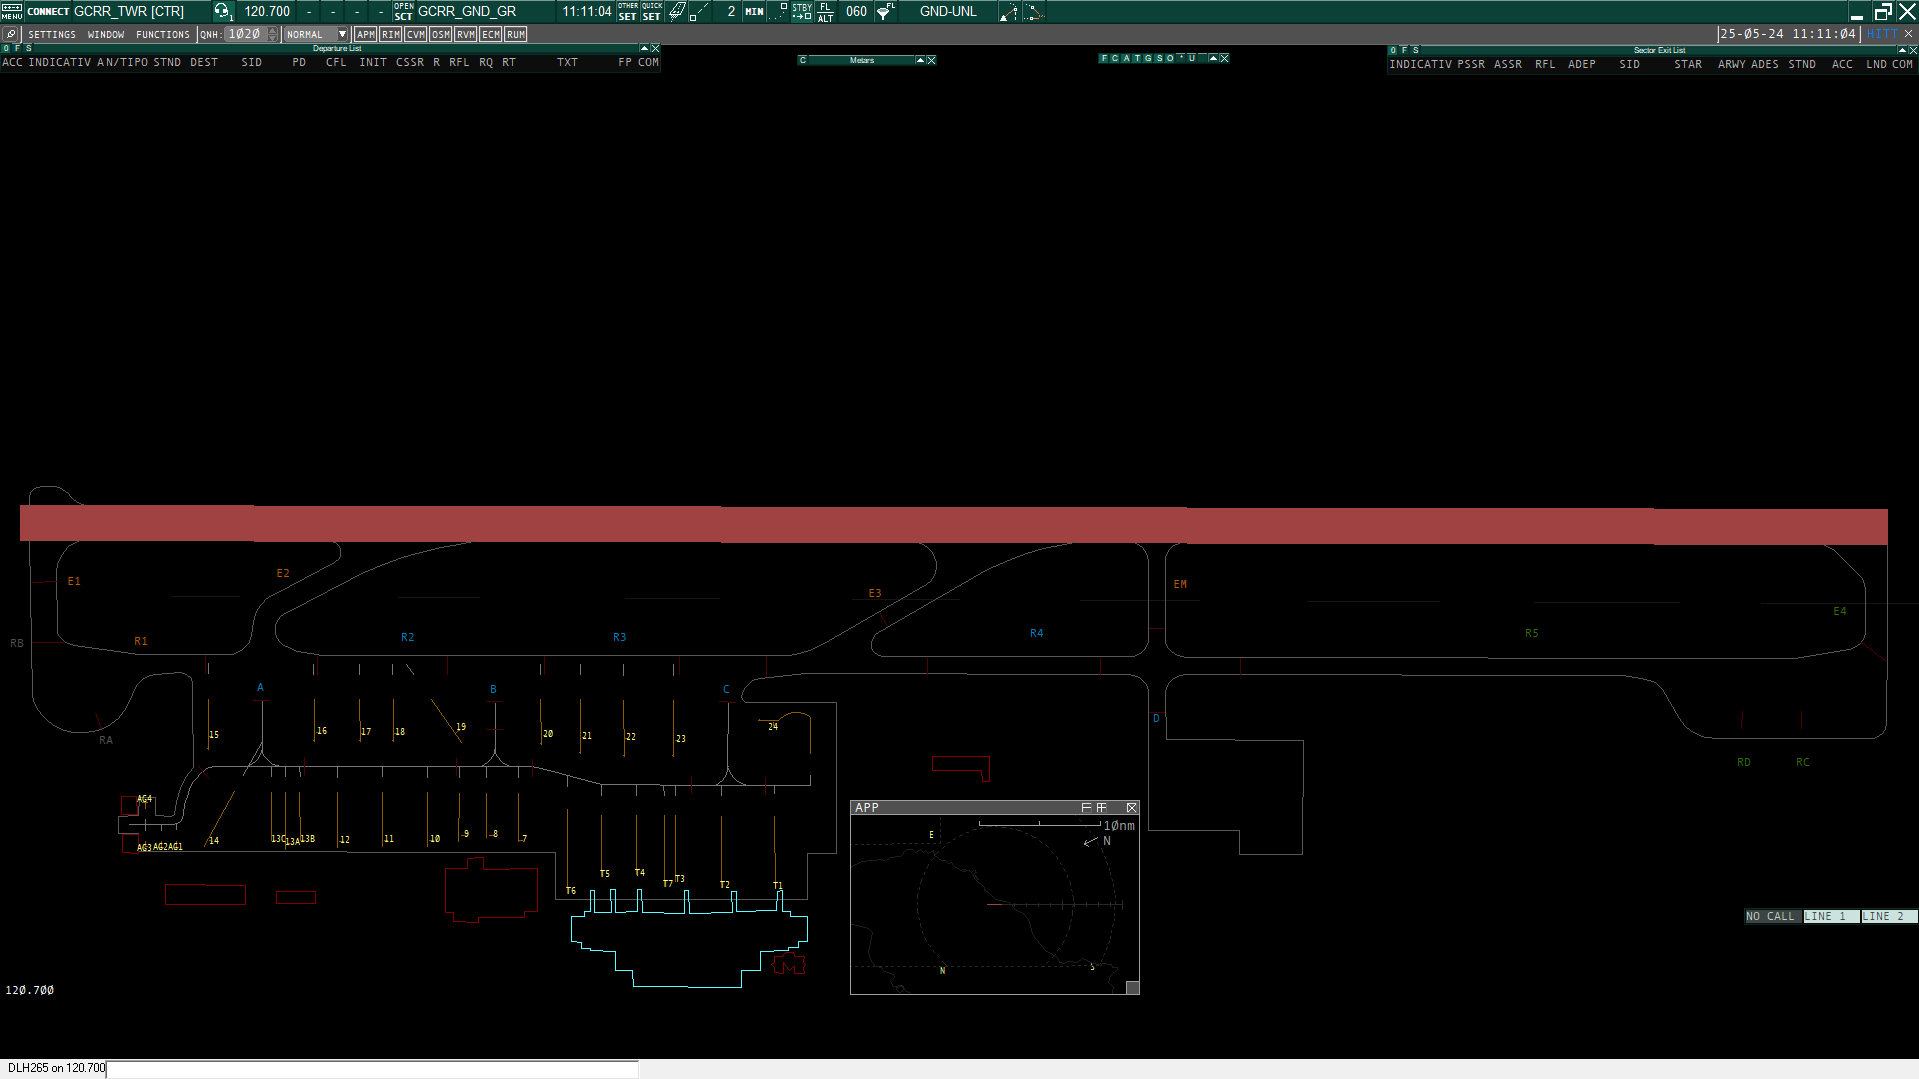The height and width of the screenshot is (1079, 1919).
Task: Click the O button in Sector Exit List header
Action: coord(1393,50)
